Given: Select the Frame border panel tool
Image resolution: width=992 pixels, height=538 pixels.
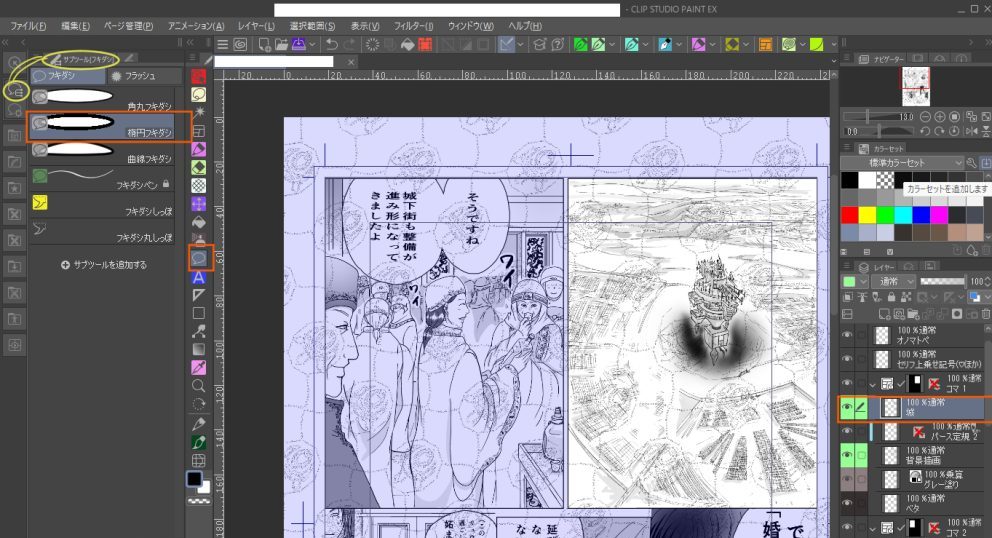Looking at the screenshot, I should tap(199, 131).
